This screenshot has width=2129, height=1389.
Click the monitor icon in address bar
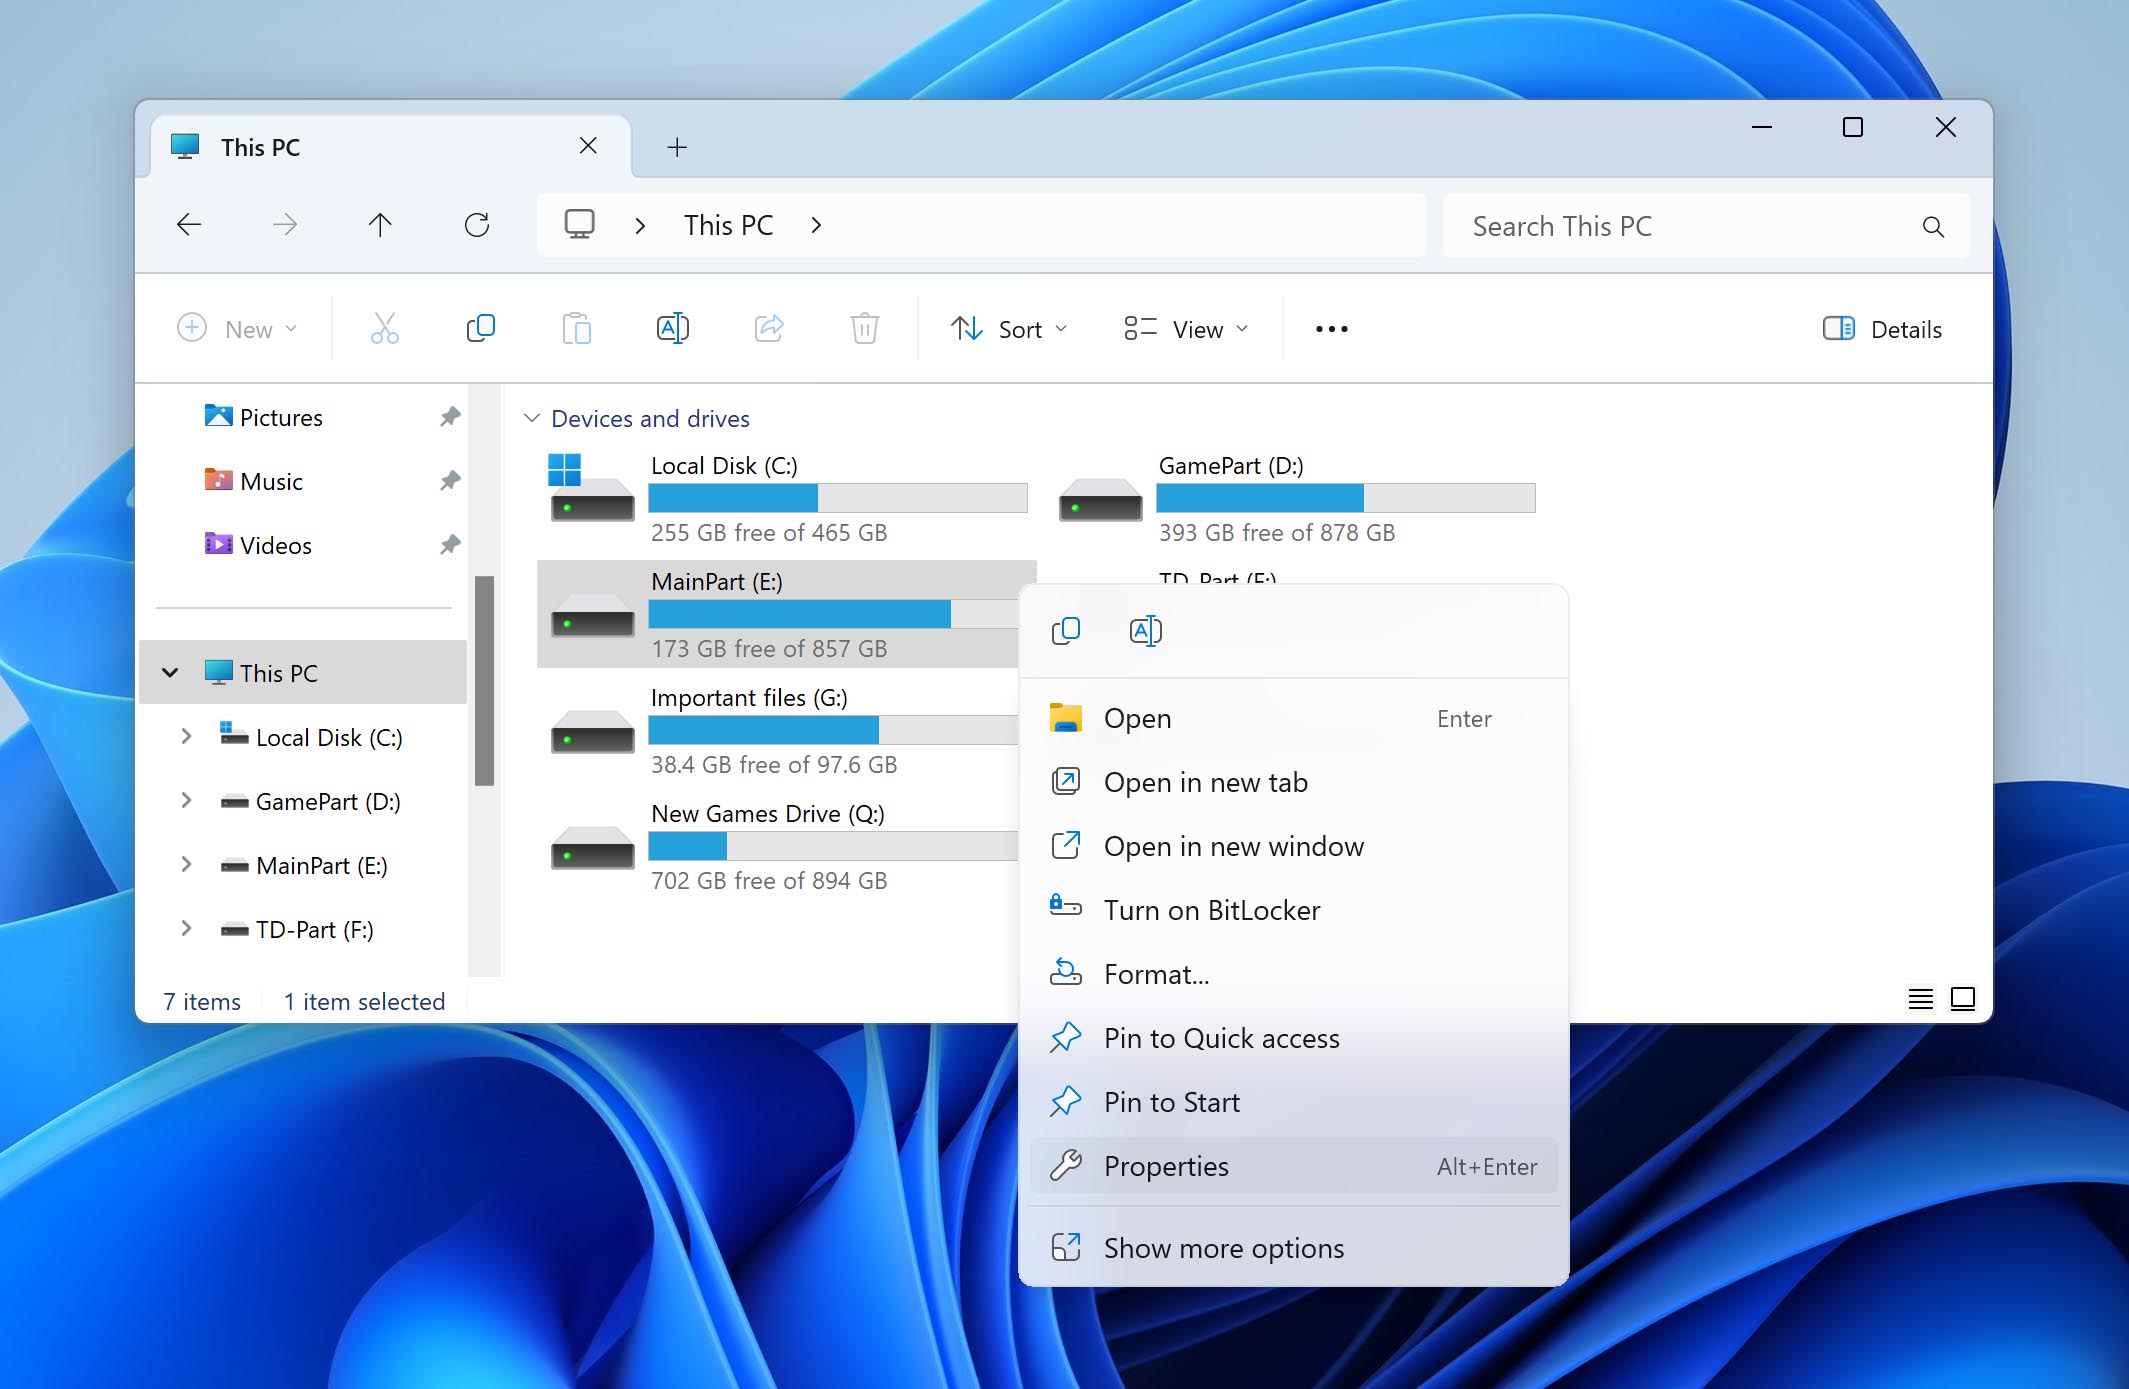pos(579,224)
